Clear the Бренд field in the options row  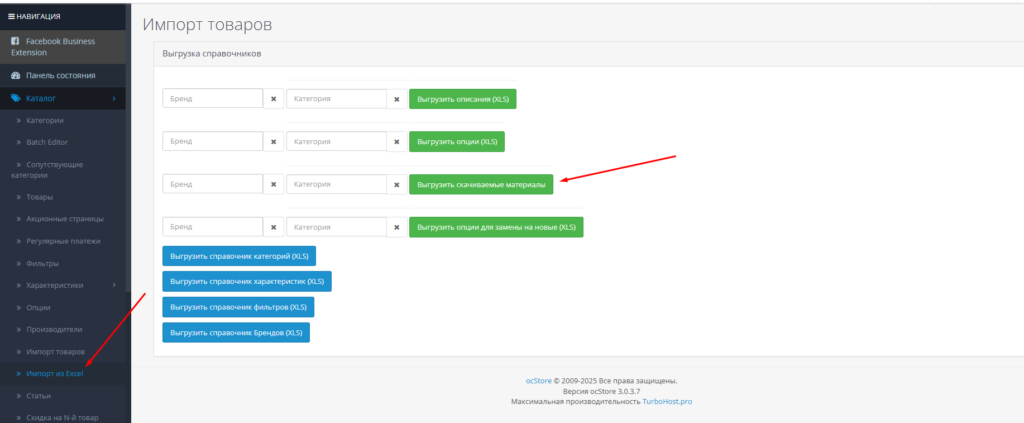(274, 142)
